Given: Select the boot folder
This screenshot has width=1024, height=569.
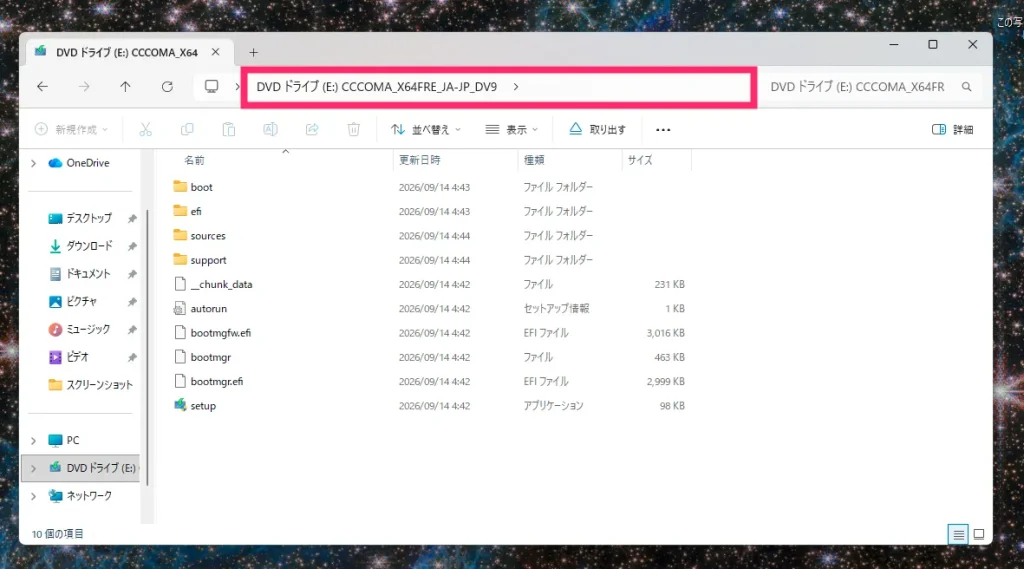Looking at the screenshot, I should 201,187.
